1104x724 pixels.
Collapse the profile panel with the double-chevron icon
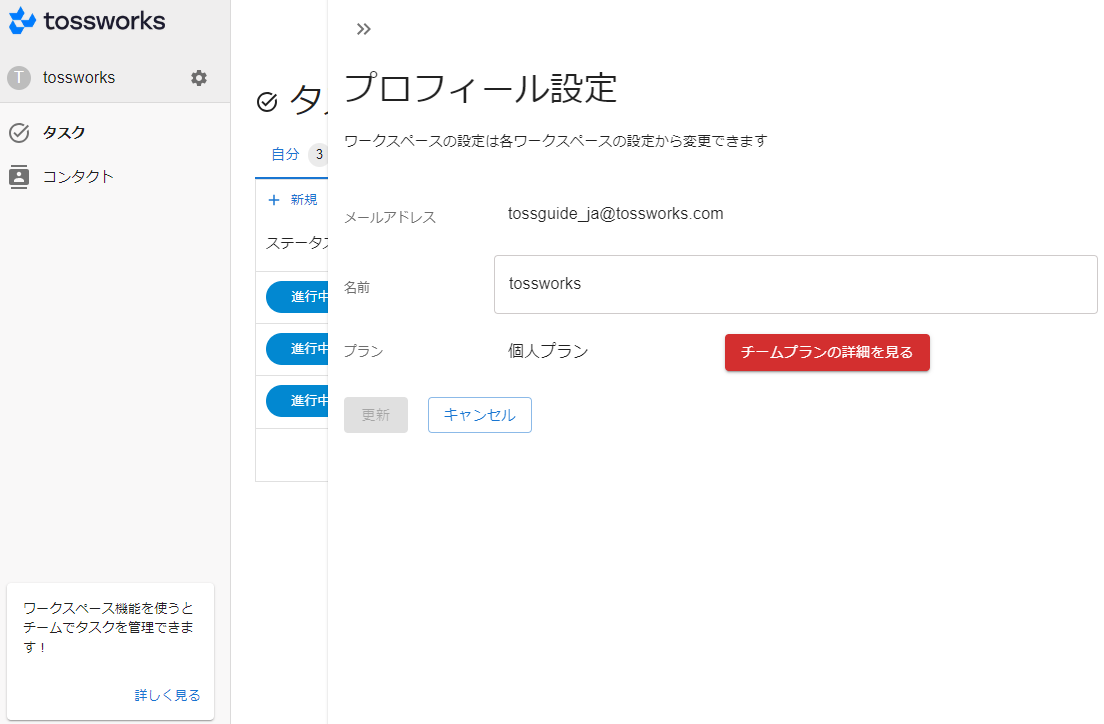364,29
